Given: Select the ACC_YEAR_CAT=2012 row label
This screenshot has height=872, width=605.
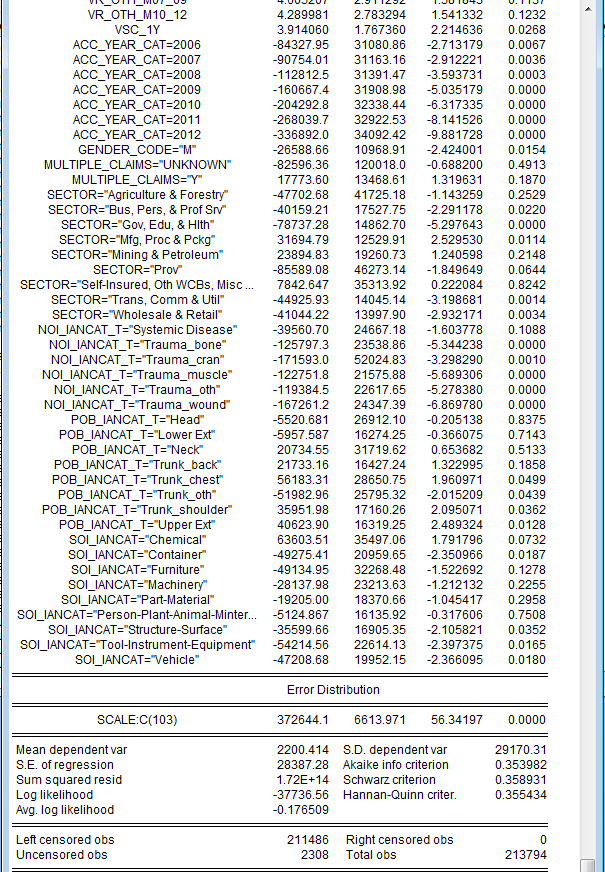Looking at the screenshot, I should point(137,135).
